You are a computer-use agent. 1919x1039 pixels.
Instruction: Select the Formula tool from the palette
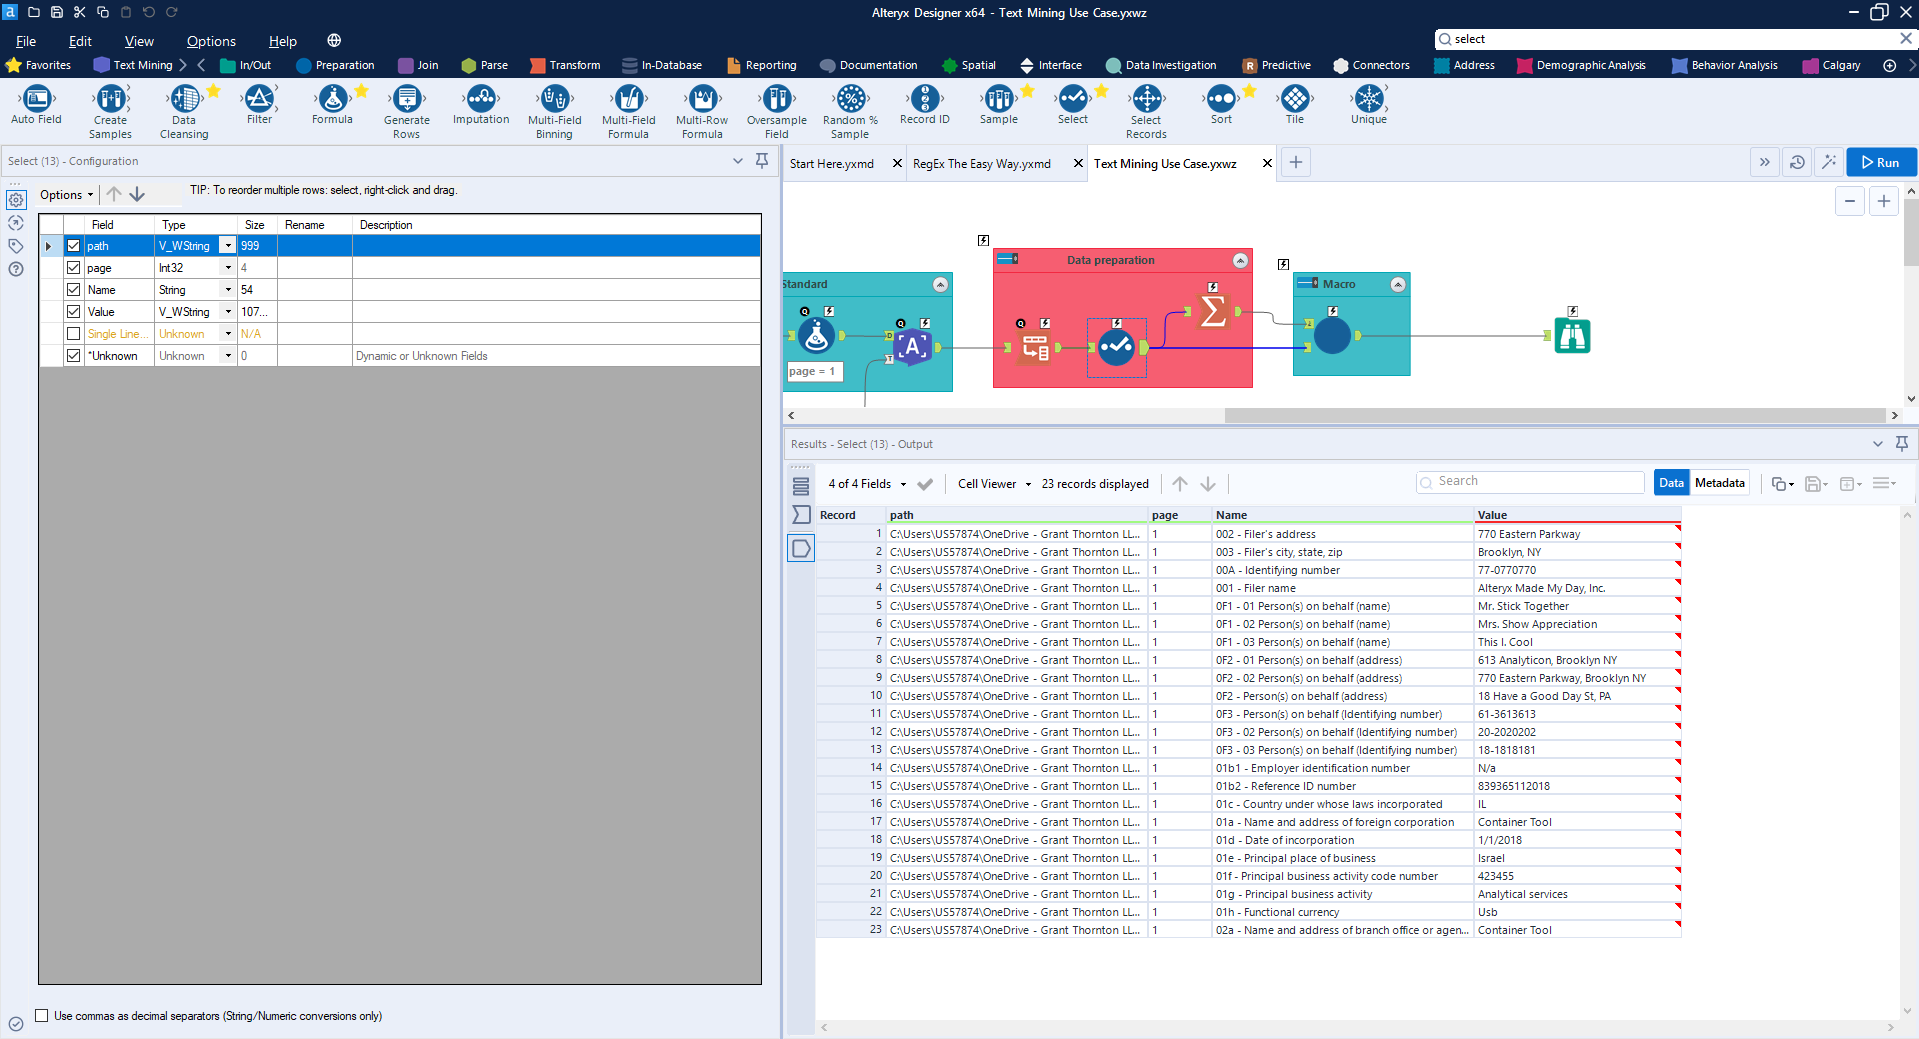[x=332, y=101]
